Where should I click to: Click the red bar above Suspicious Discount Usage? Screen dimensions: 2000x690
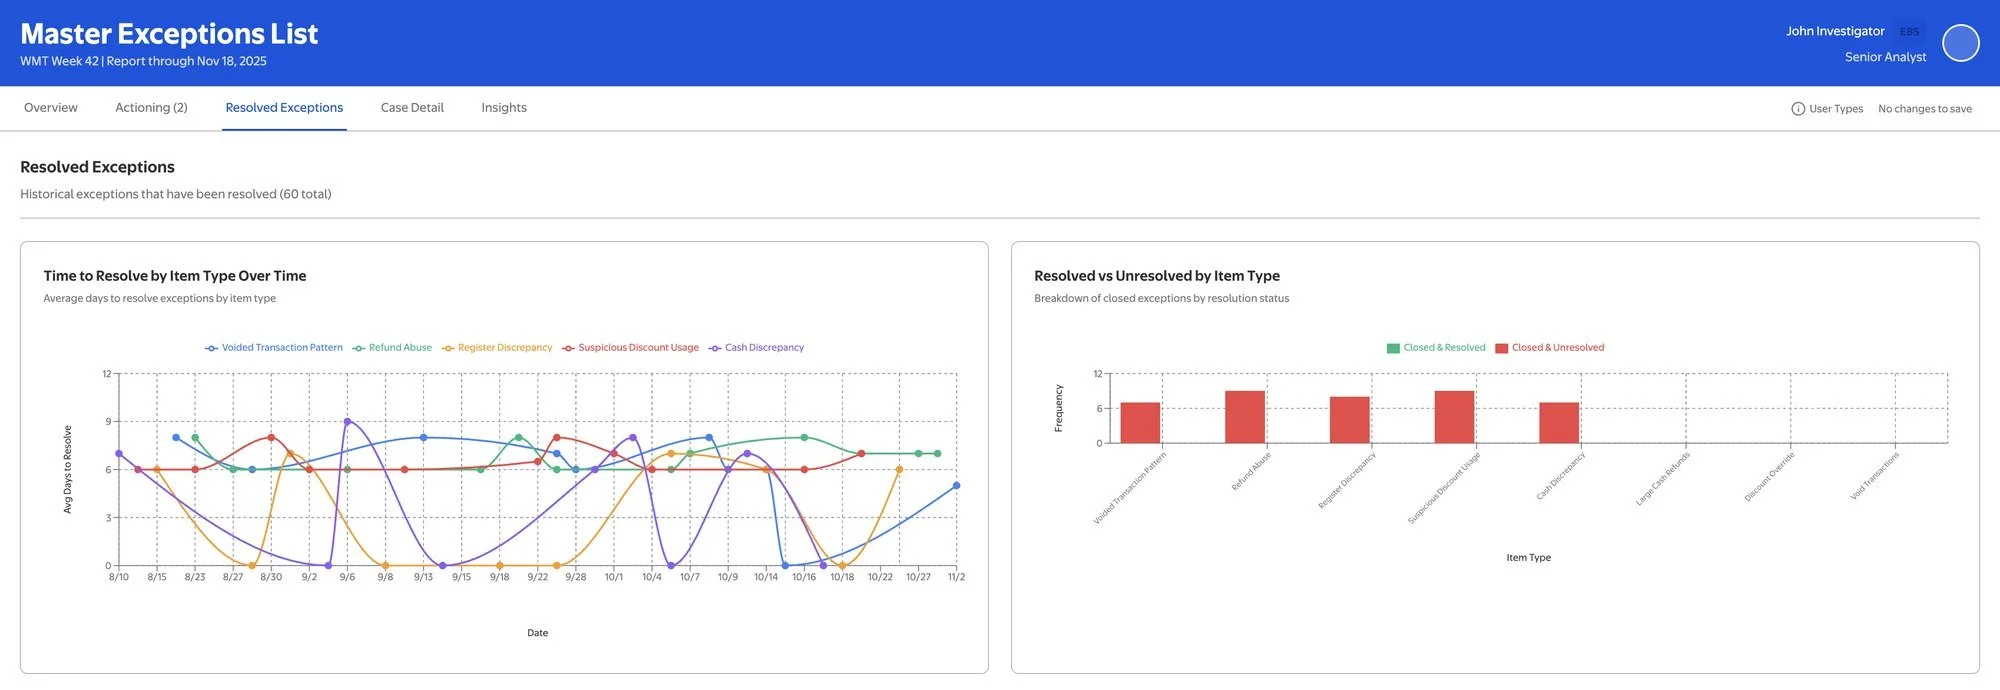coord(1454,417)
